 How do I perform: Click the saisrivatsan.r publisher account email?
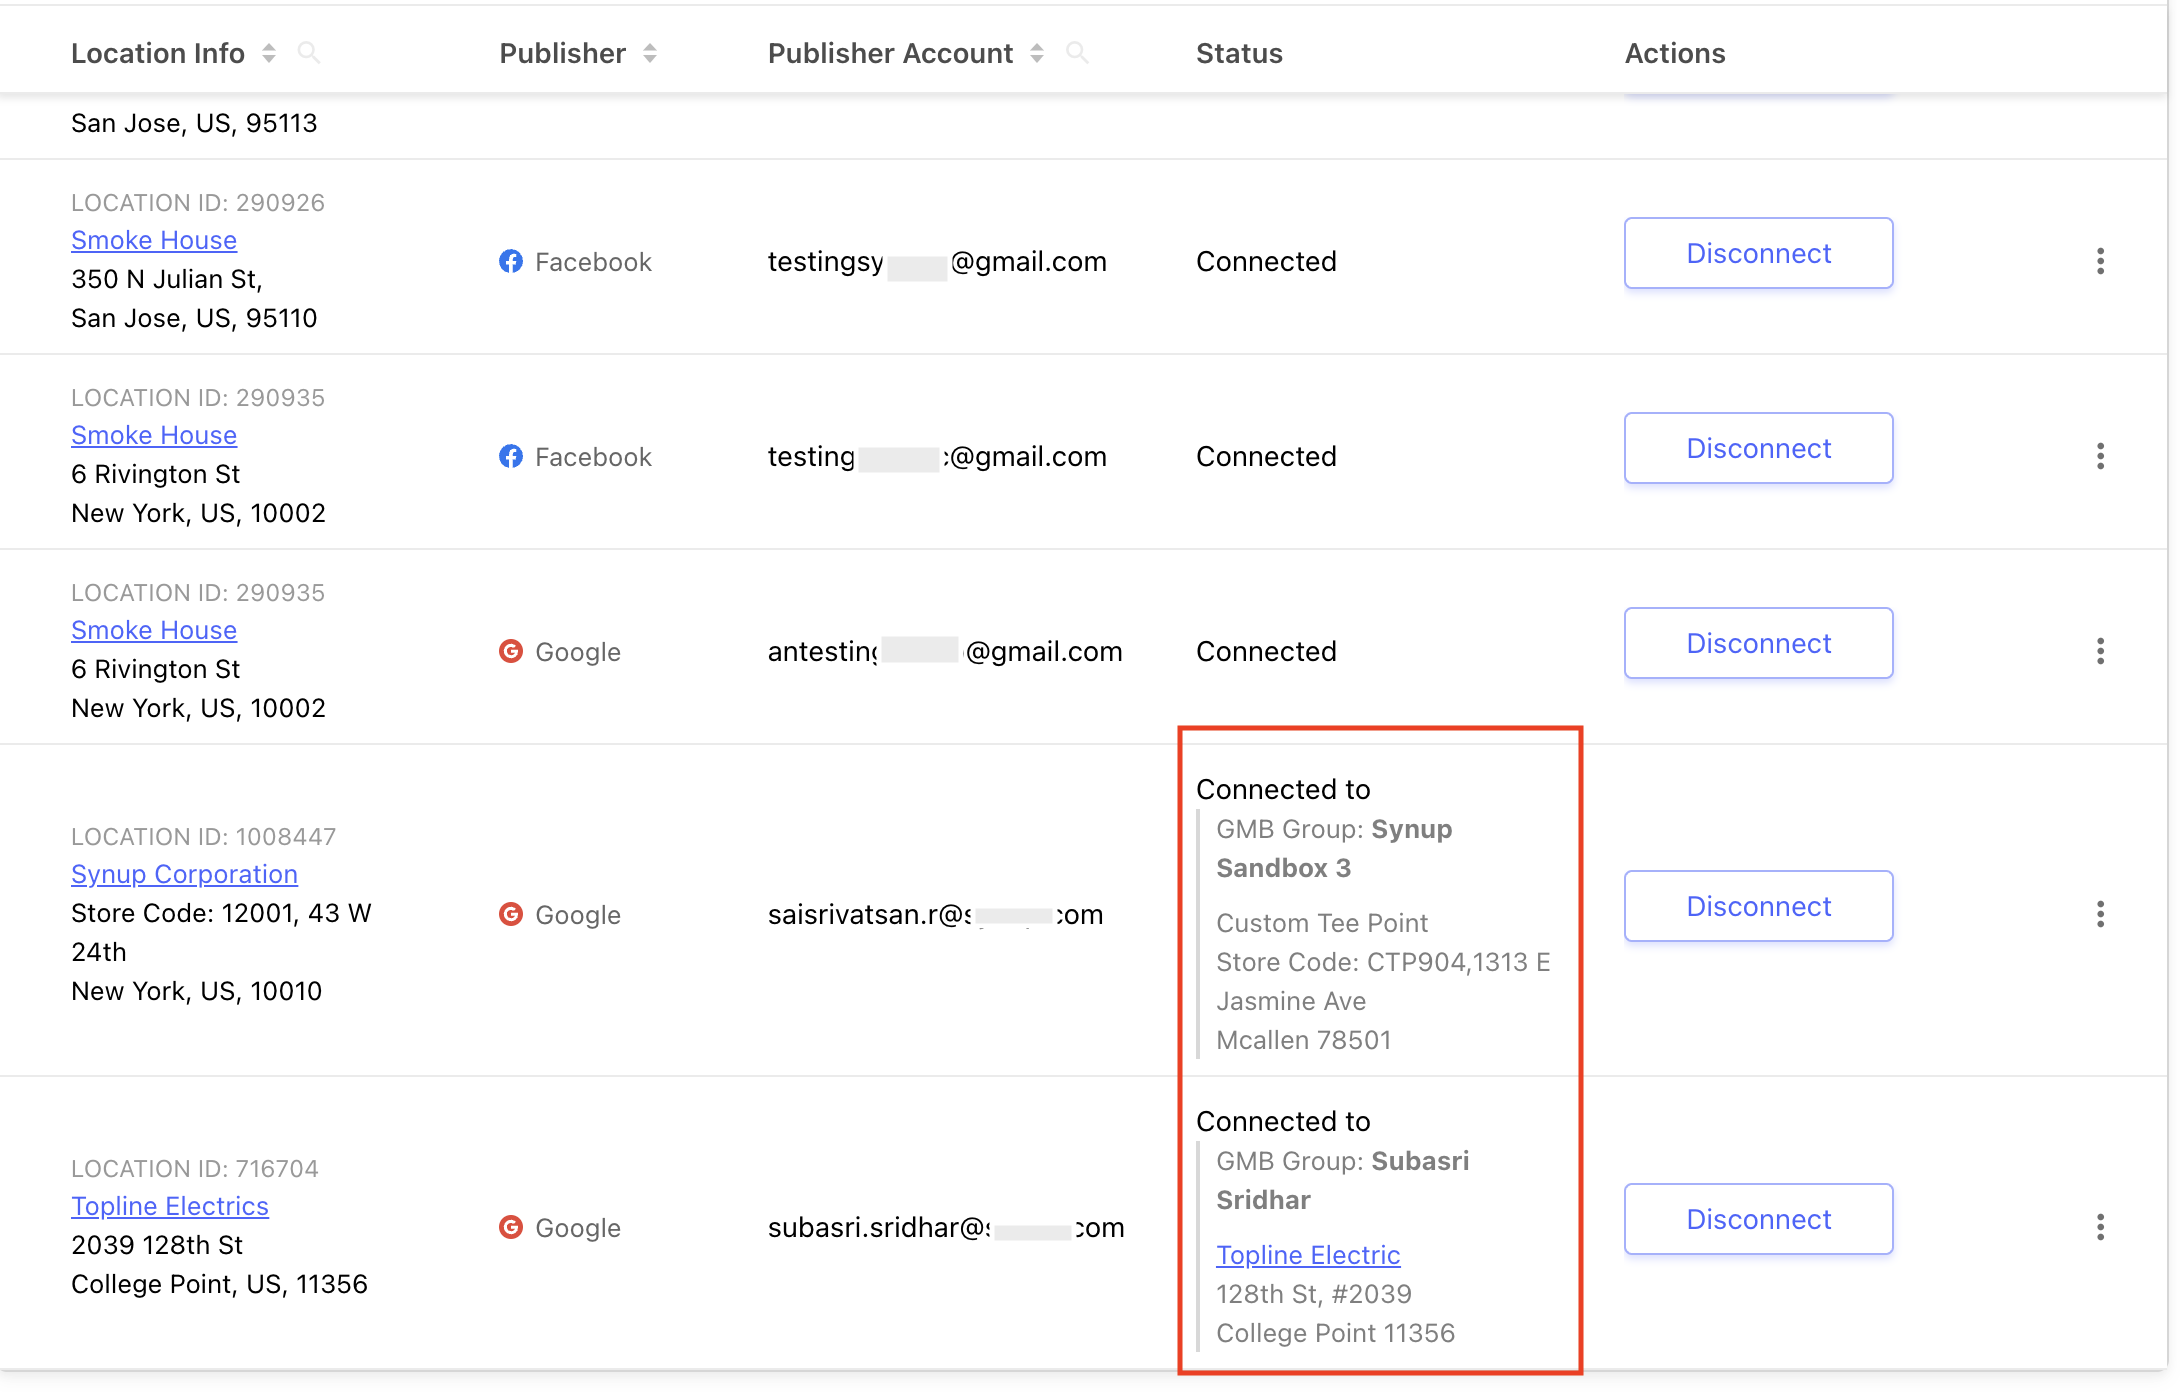point(935,914)
